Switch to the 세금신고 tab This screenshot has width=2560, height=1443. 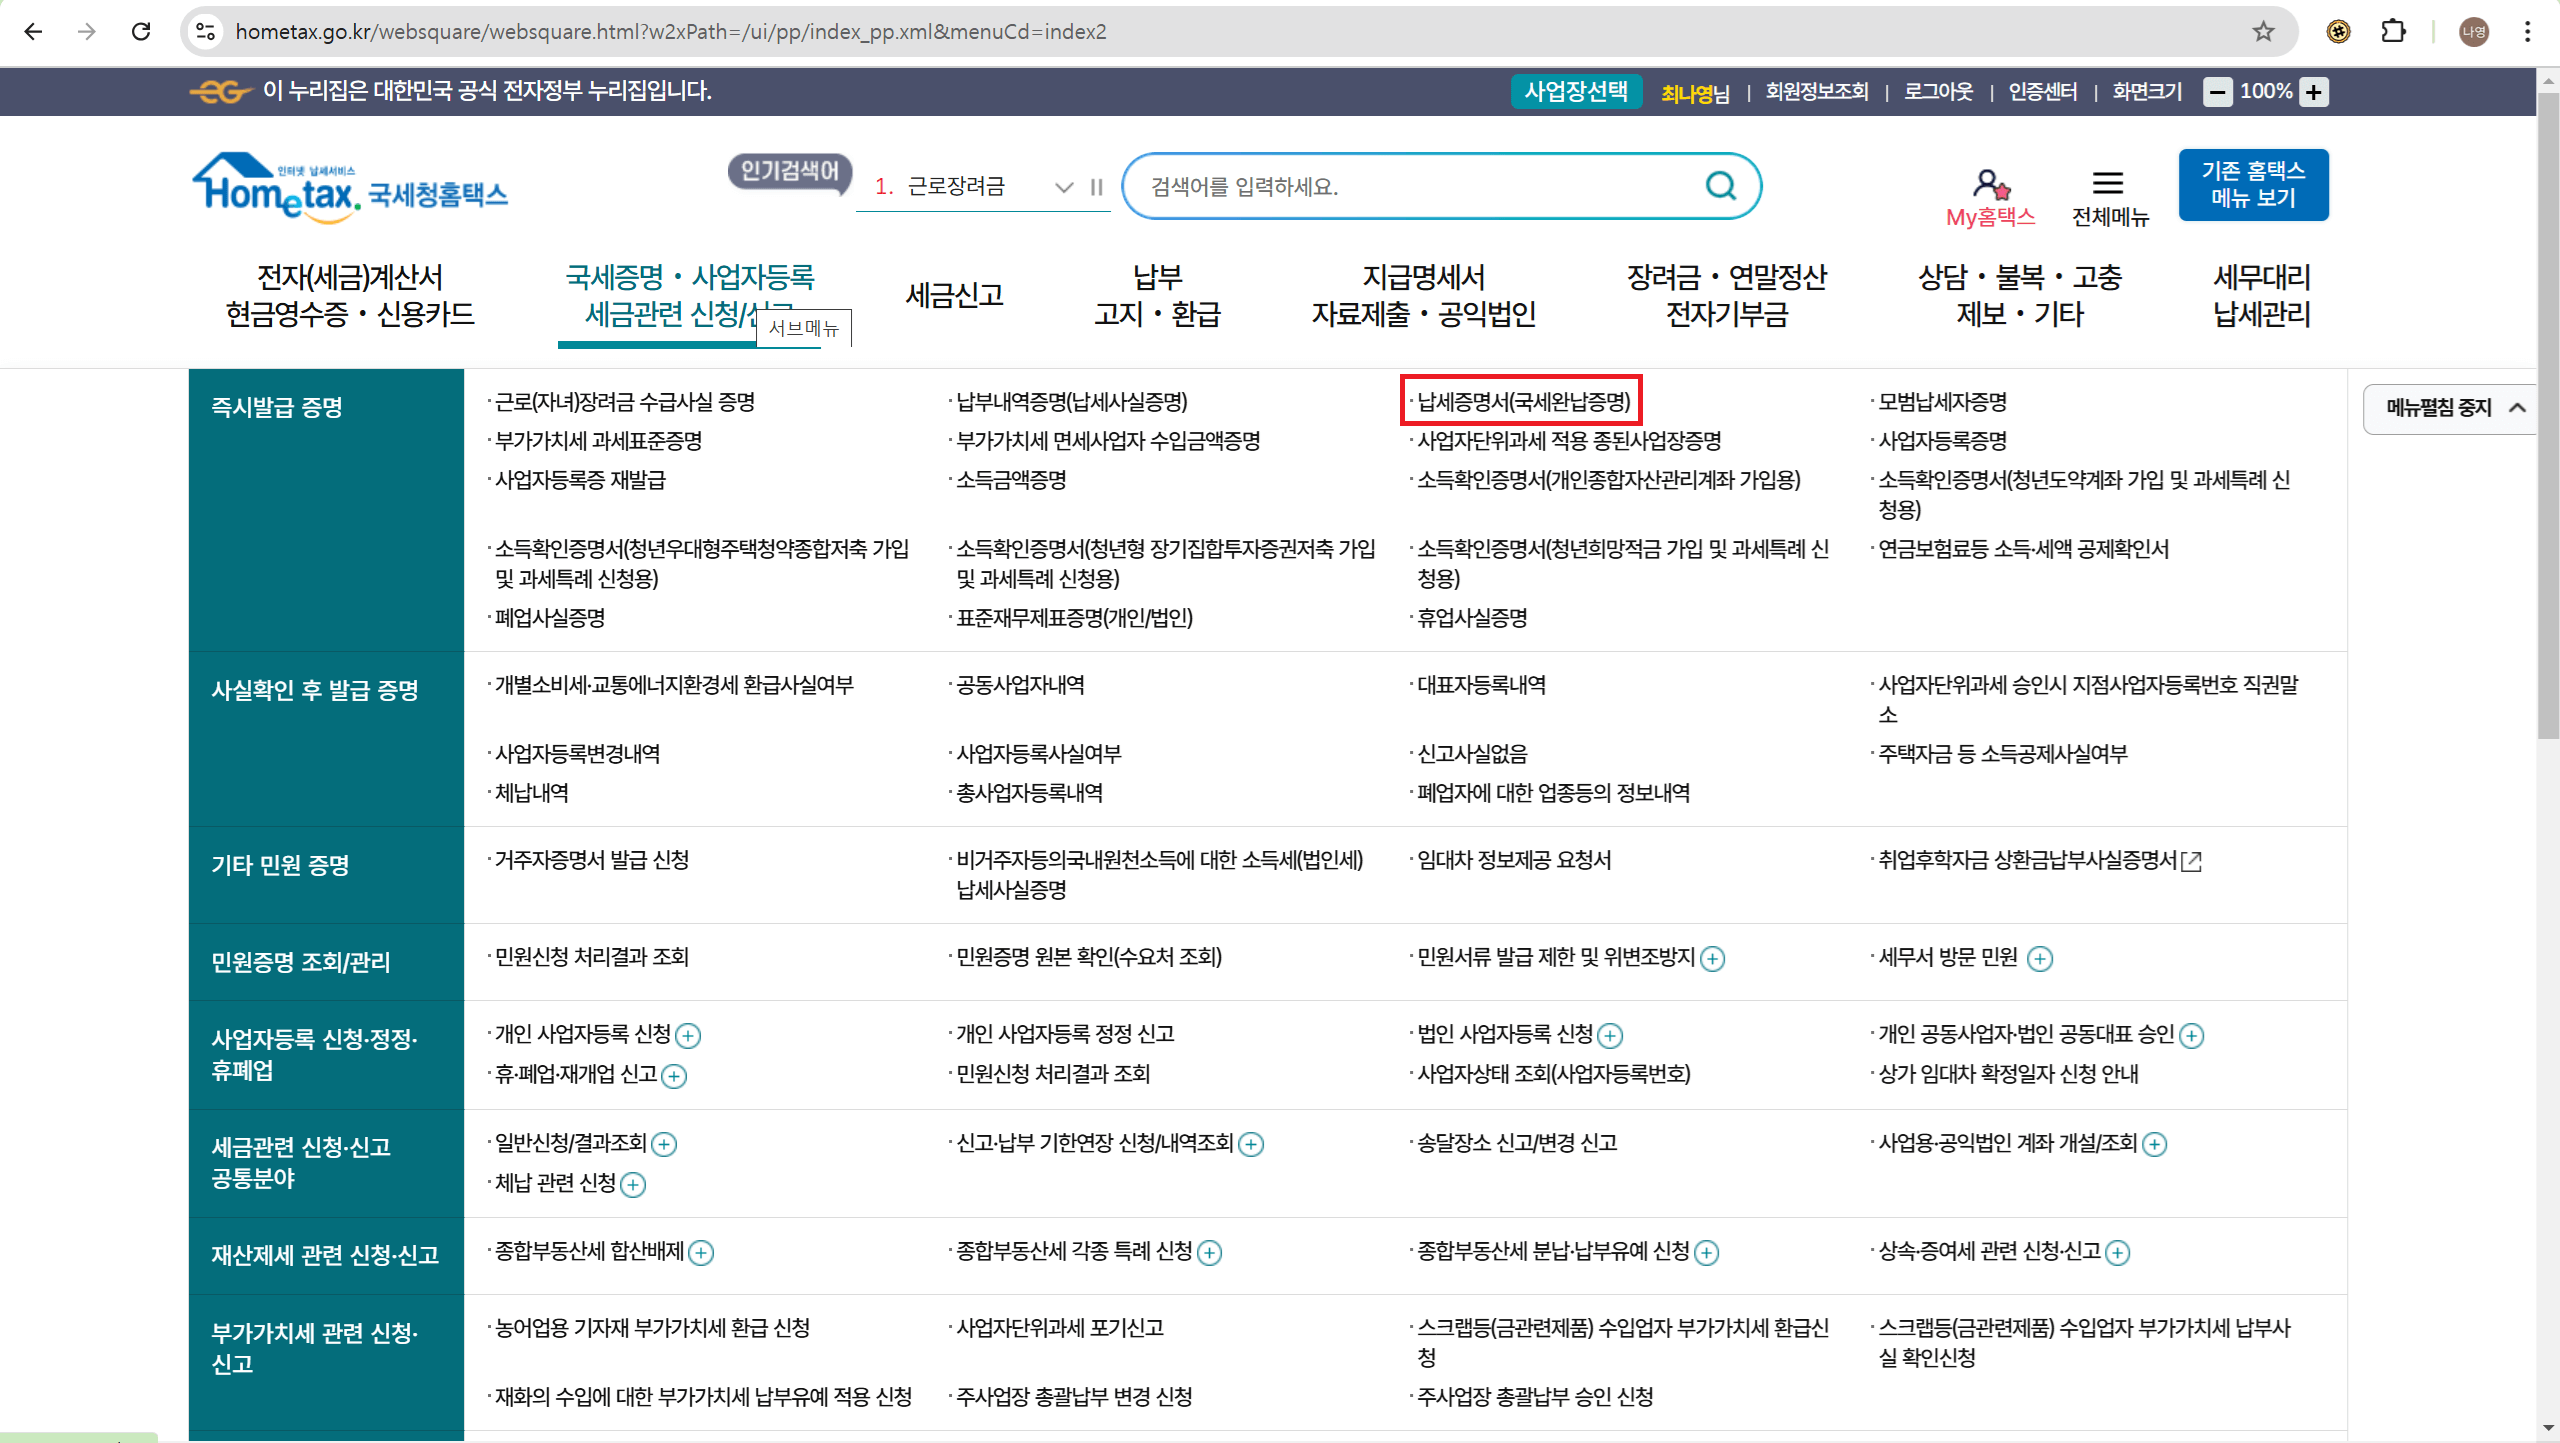952,295
